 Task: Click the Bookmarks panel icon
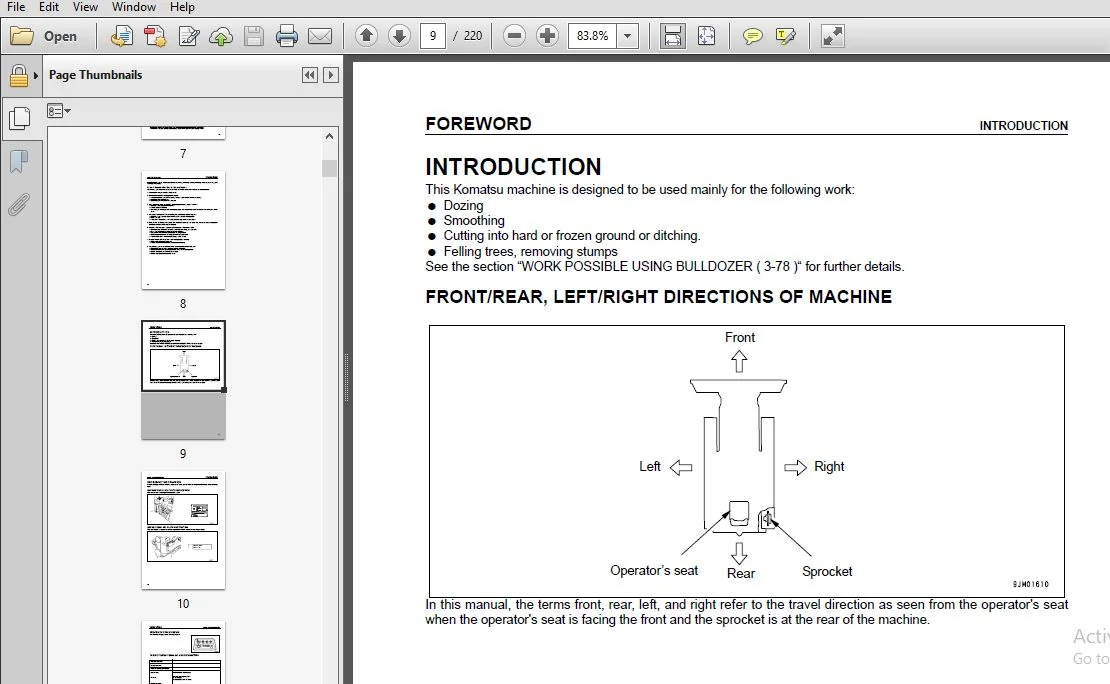[x=19, y=161]
